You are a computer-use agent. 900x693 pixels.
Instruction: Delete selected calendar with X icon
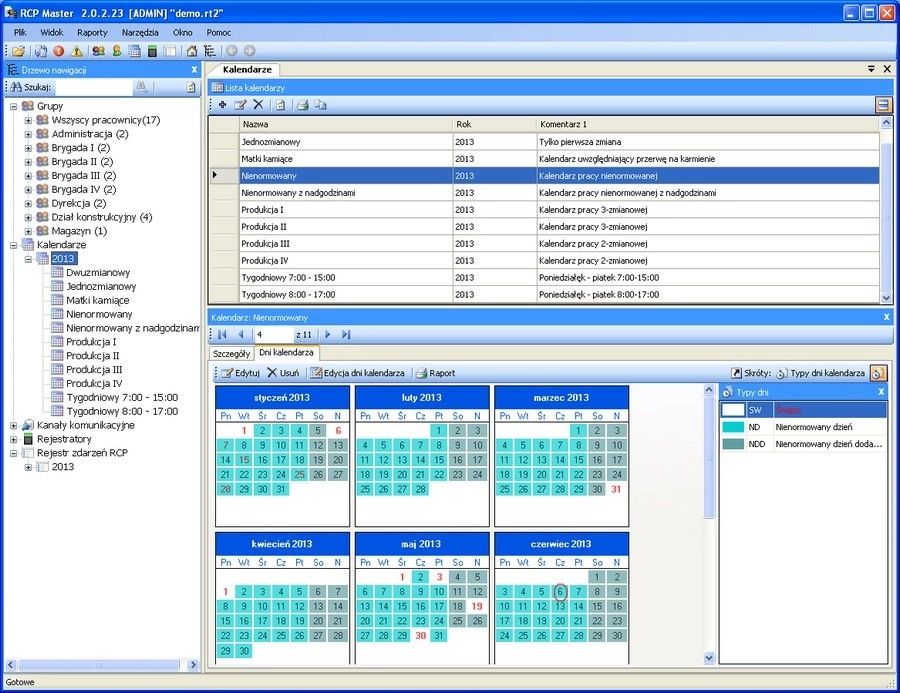coord(258,104)
